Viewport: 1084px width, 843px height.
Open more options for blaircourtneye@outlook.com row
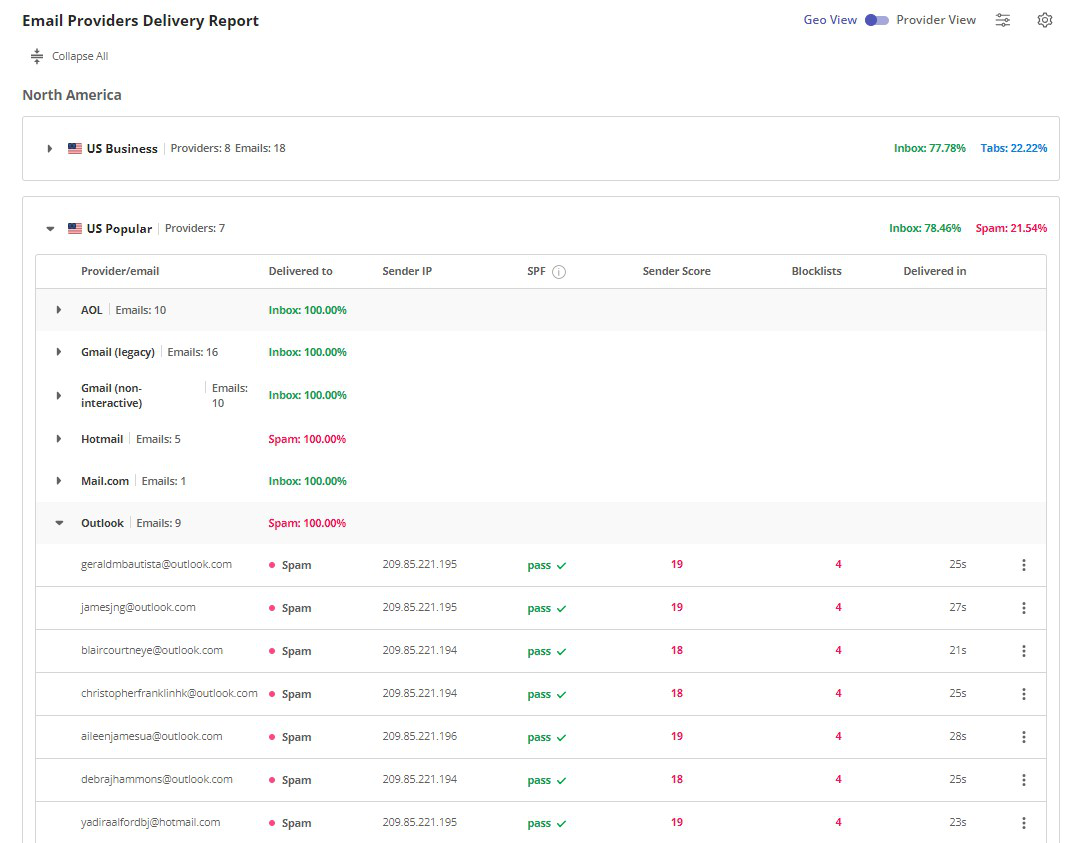click(x=1023, y=651)
